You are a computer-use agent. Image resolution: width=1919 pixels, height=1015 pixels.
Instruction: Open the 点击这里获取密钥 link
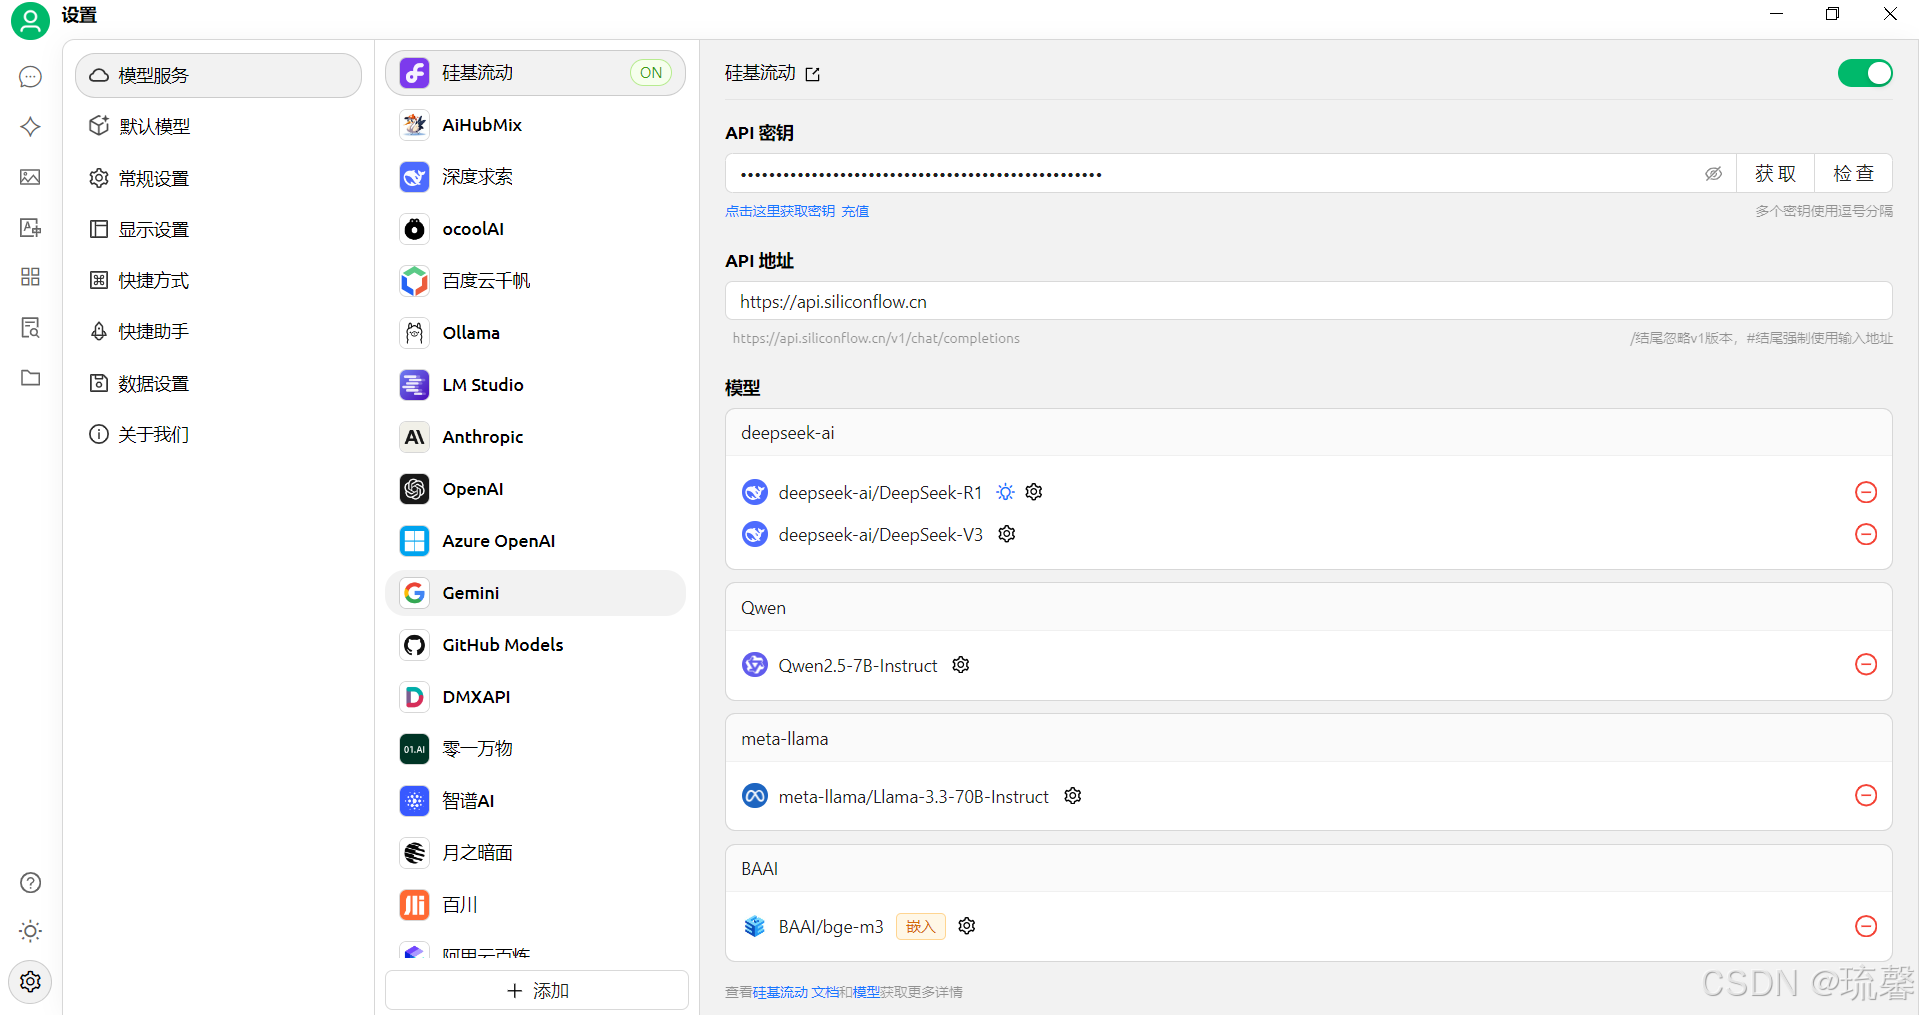pos(780,211)
